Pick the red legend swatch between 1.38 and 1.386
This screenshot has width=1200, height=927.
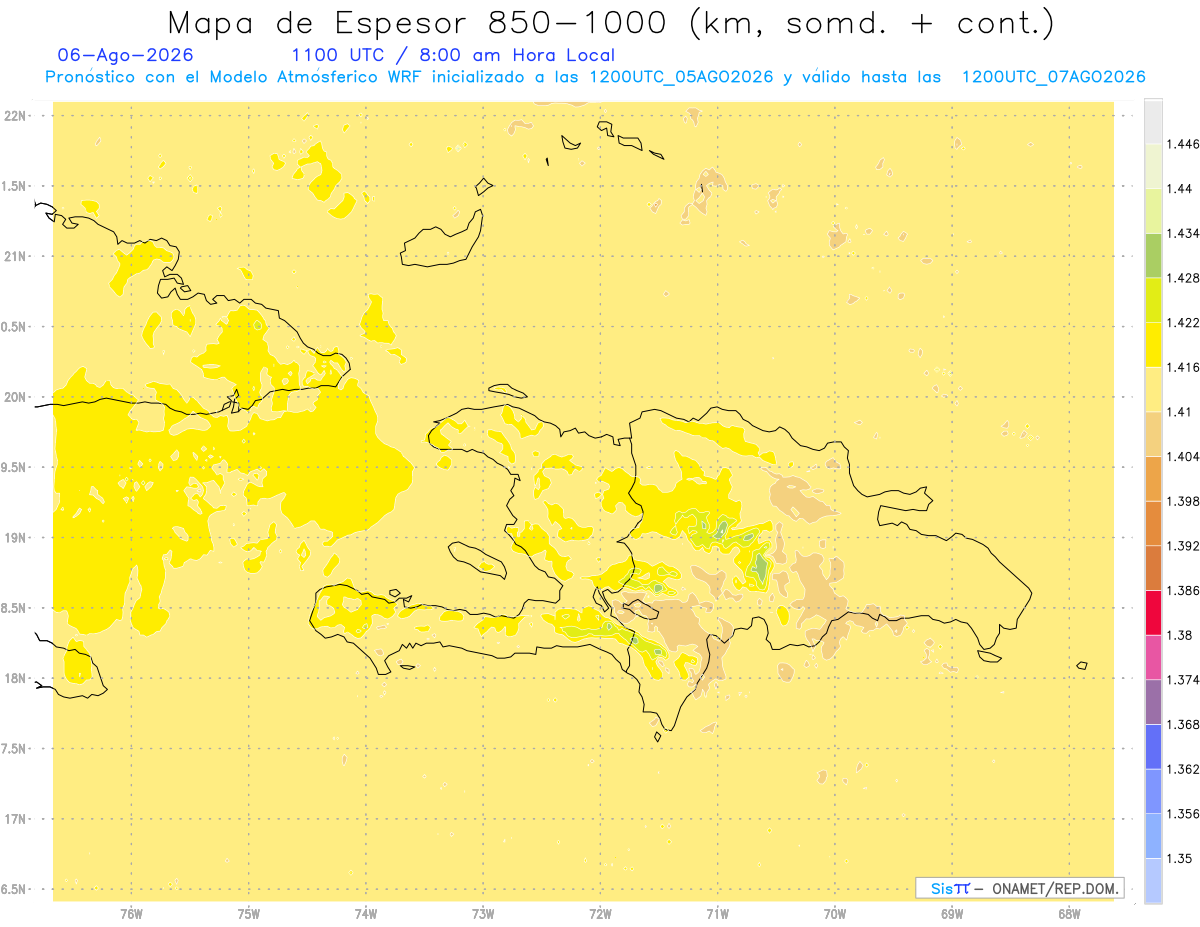[x=1153, y=613]
